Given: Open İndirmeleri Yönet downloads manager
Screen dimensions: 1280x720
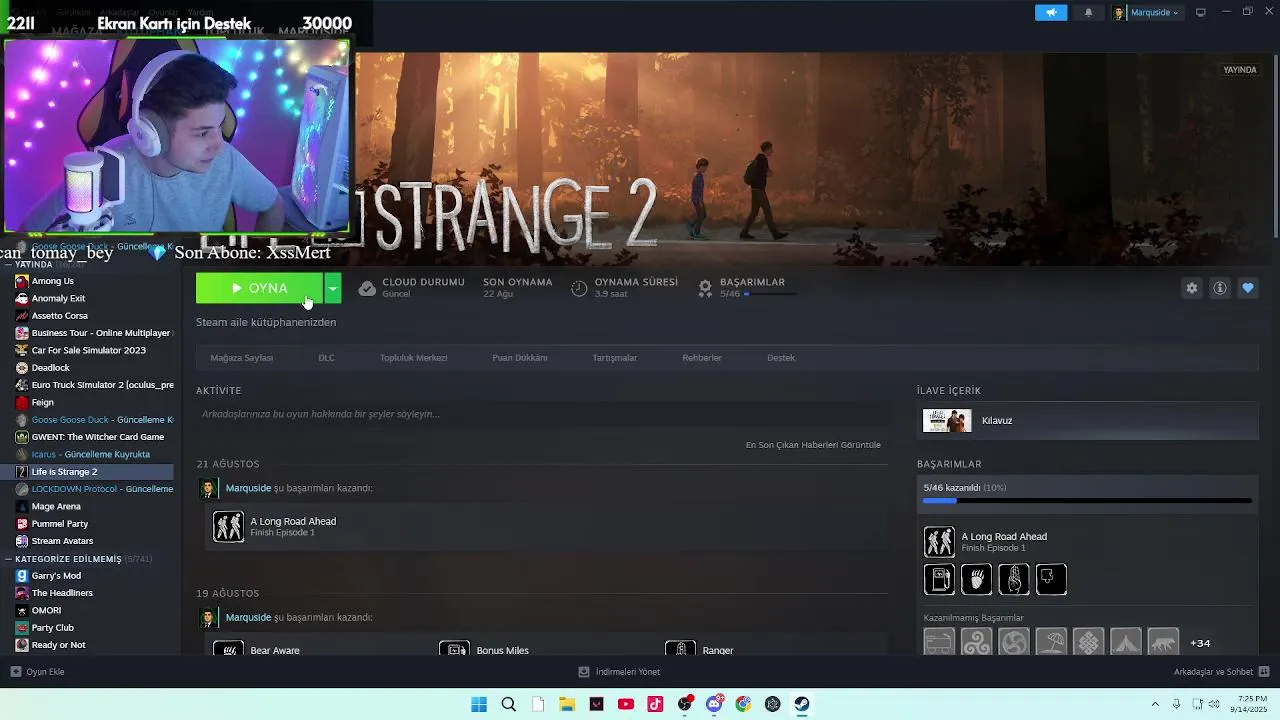Looking at the screenshot, I should [x=619, y=672].
